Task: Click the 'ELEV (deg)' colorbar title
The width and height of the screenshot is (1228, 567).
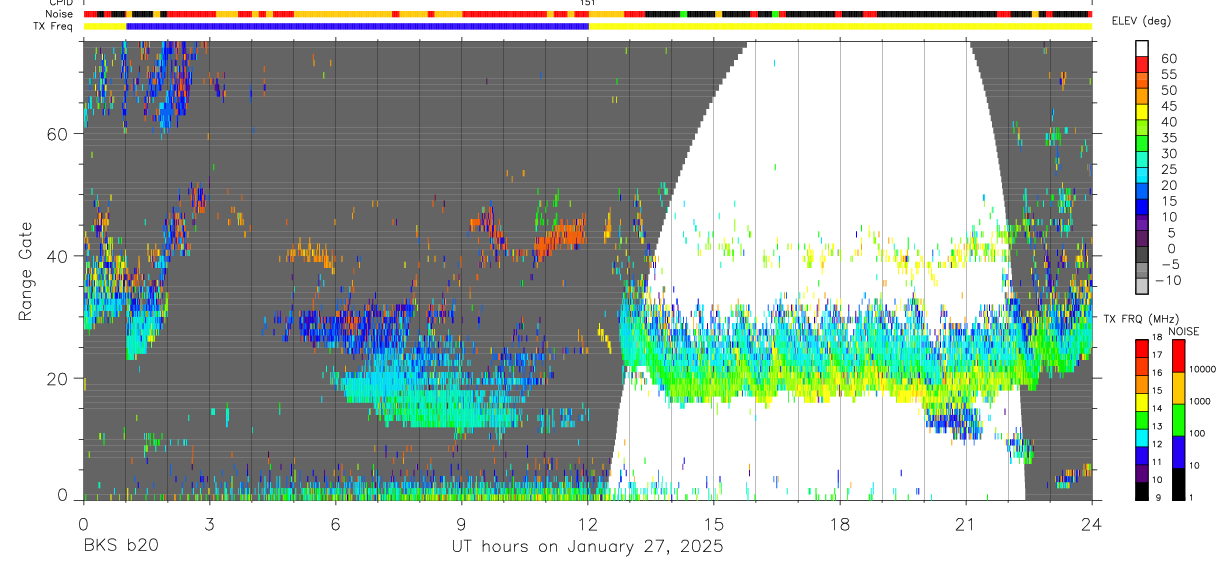Action: click(1141, 21)
